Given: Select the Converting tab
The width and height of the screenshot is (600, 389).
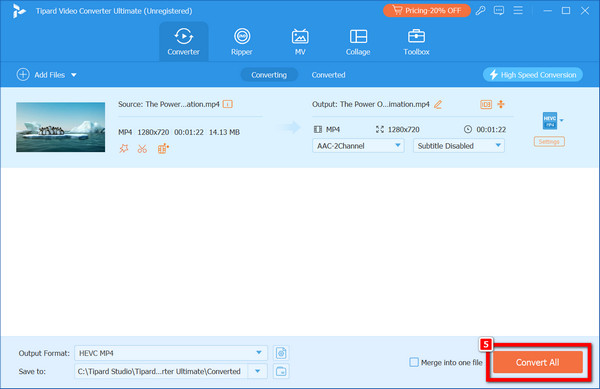Looking at the screenshot, I should (269, 75).
